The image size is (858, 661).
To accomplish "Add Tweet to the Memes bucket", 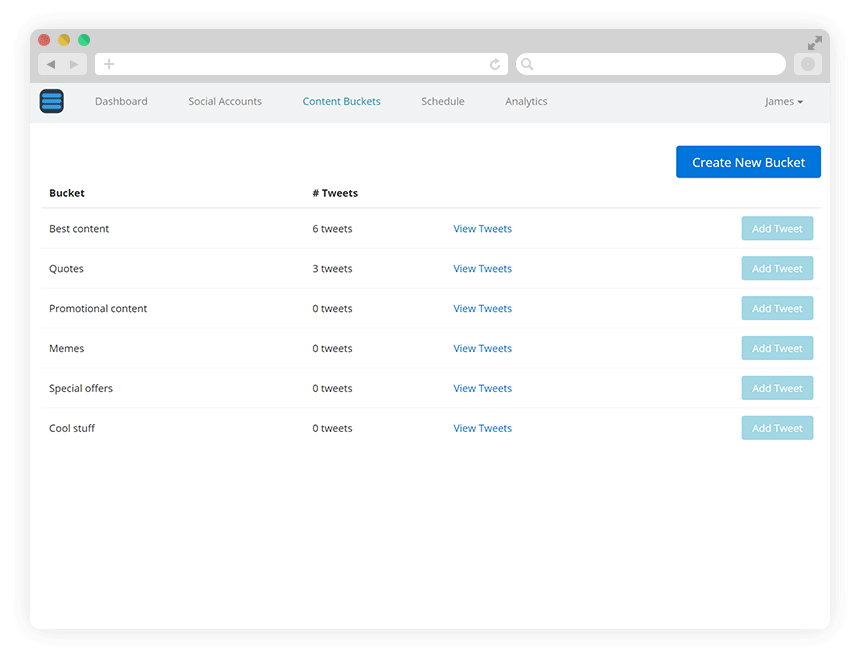I will tap(777, 348).
